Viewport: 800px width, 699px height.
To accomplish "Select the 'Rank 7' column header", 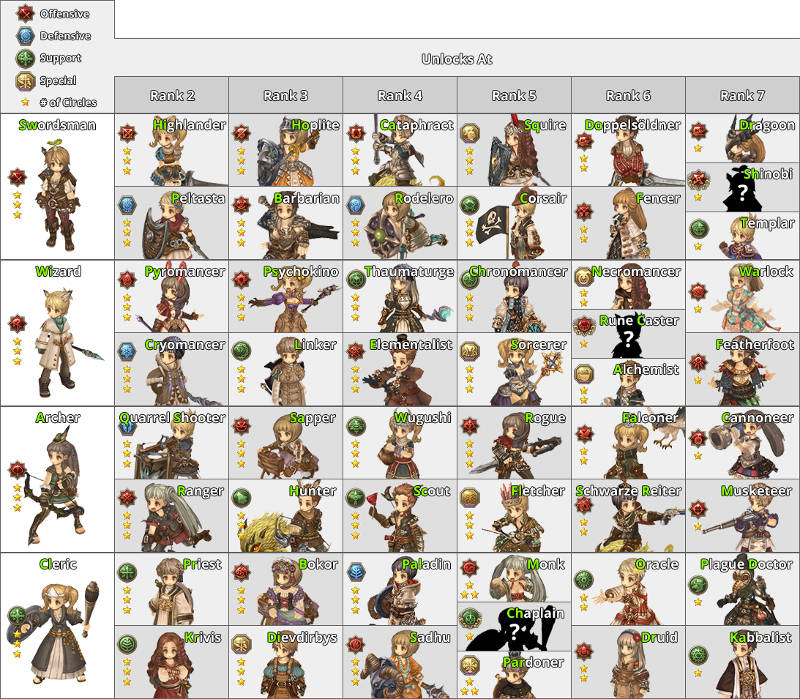I will [x=743, y=95].
